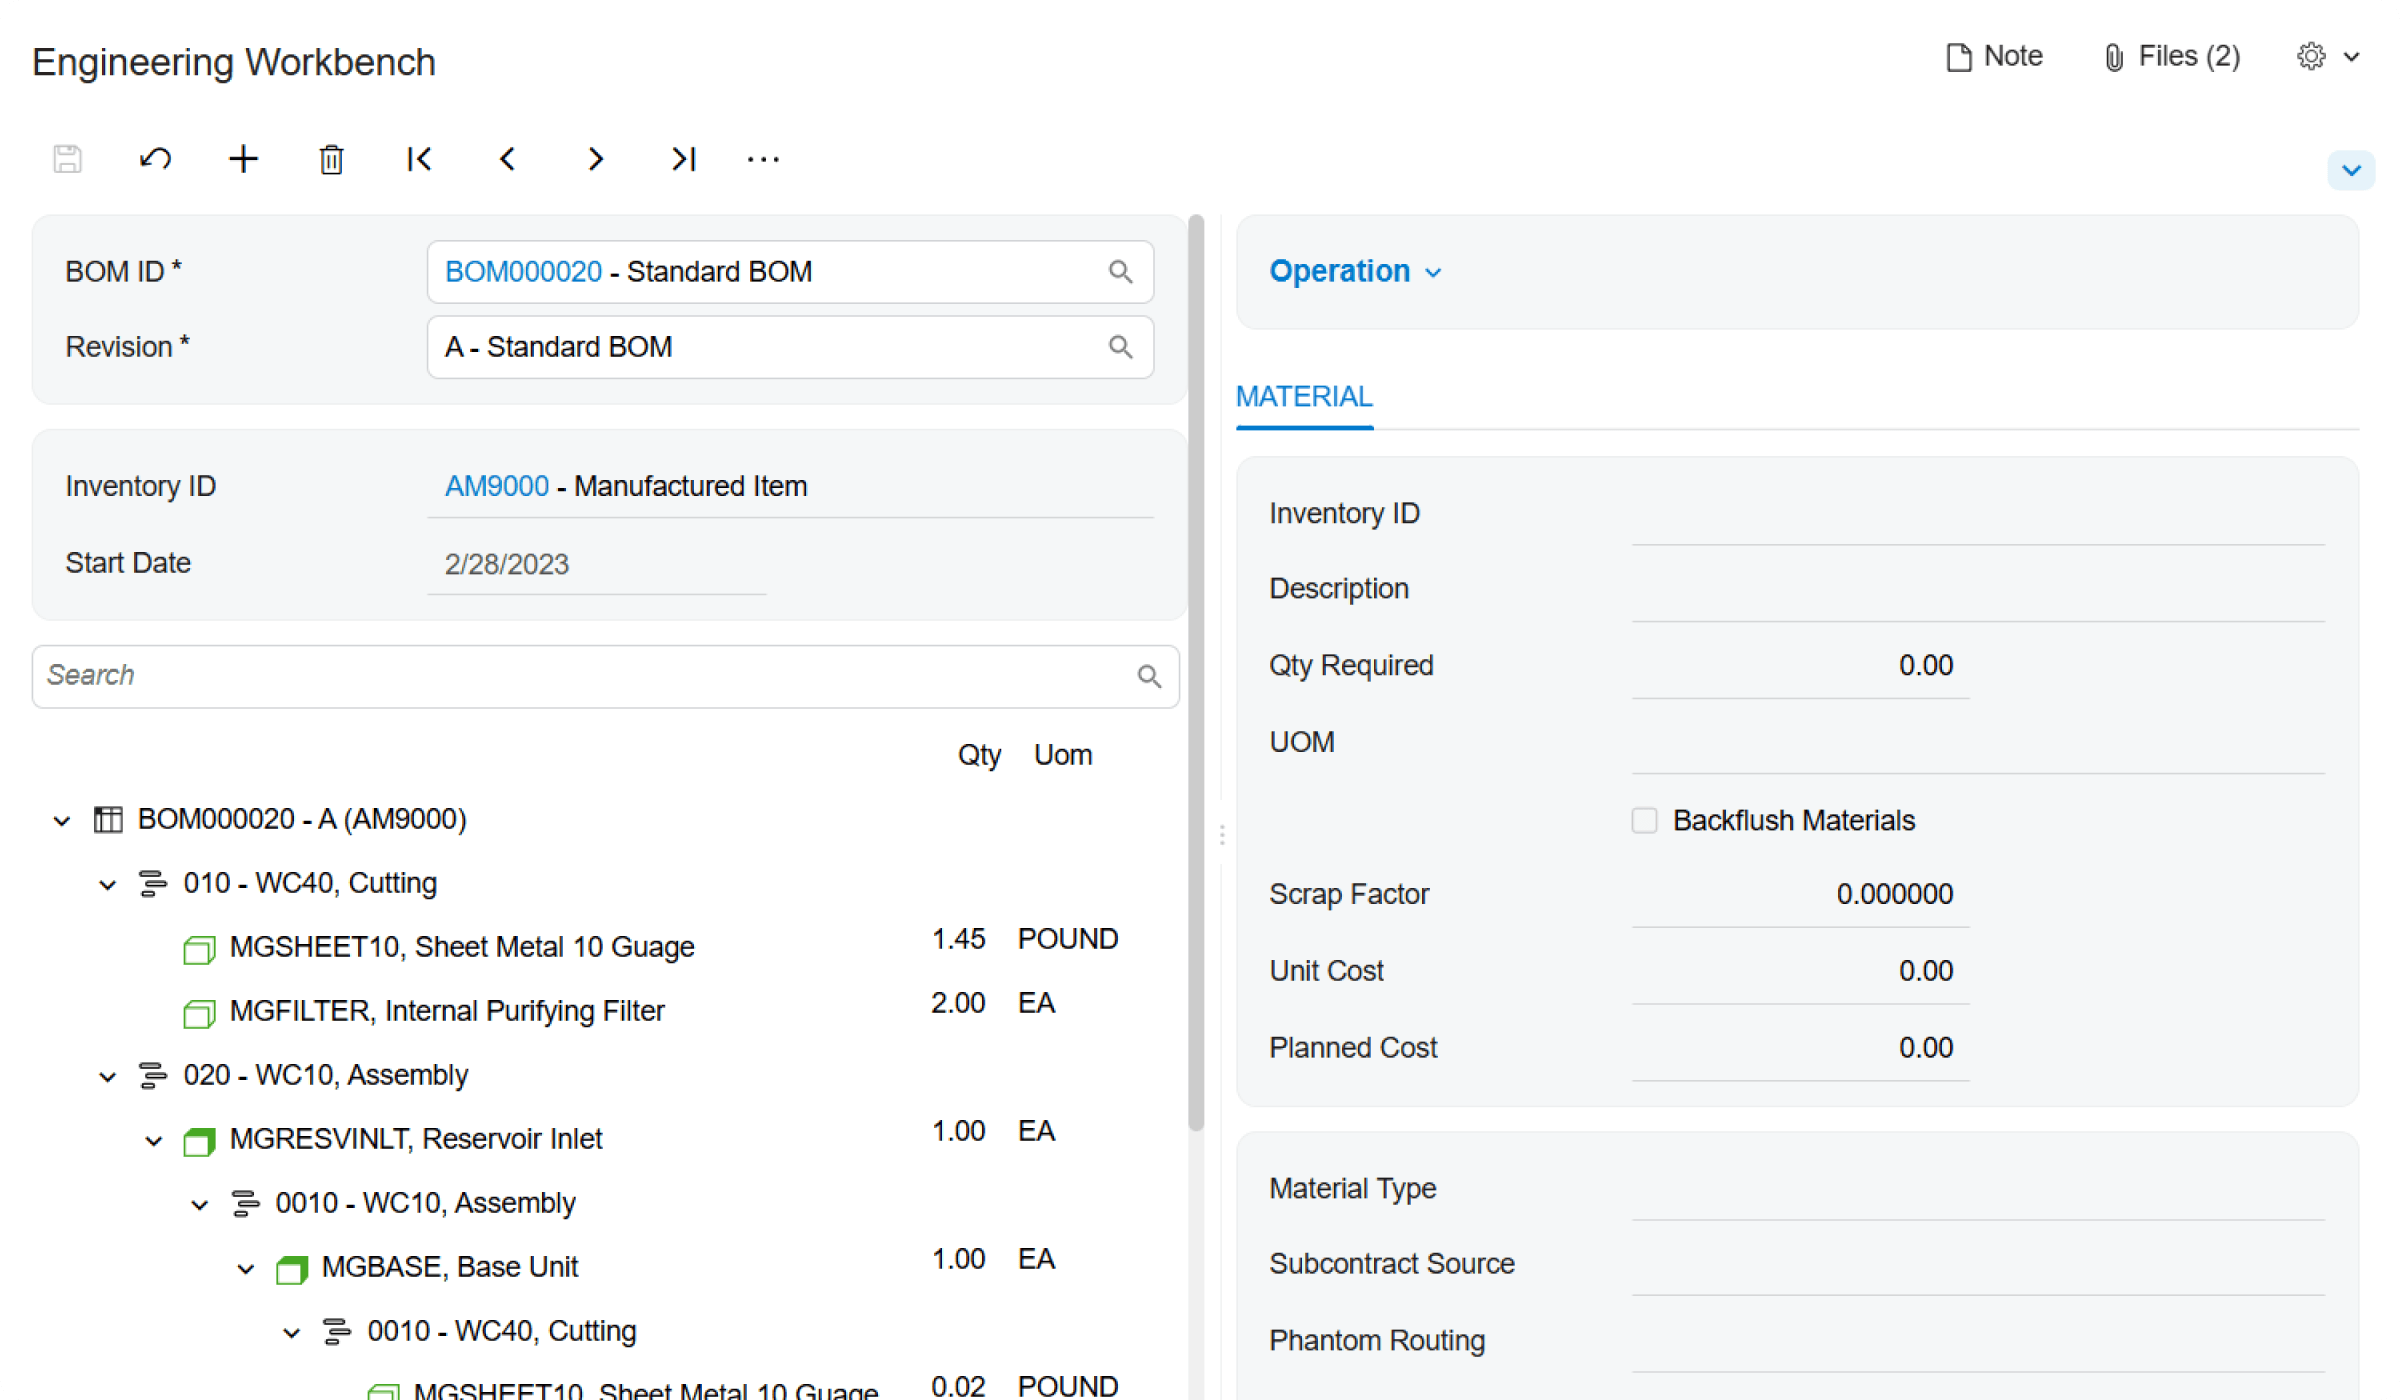Open the Revision lookup magnifier icon
Viewport: 2400px width, 1400px height.
[1119, 346]
